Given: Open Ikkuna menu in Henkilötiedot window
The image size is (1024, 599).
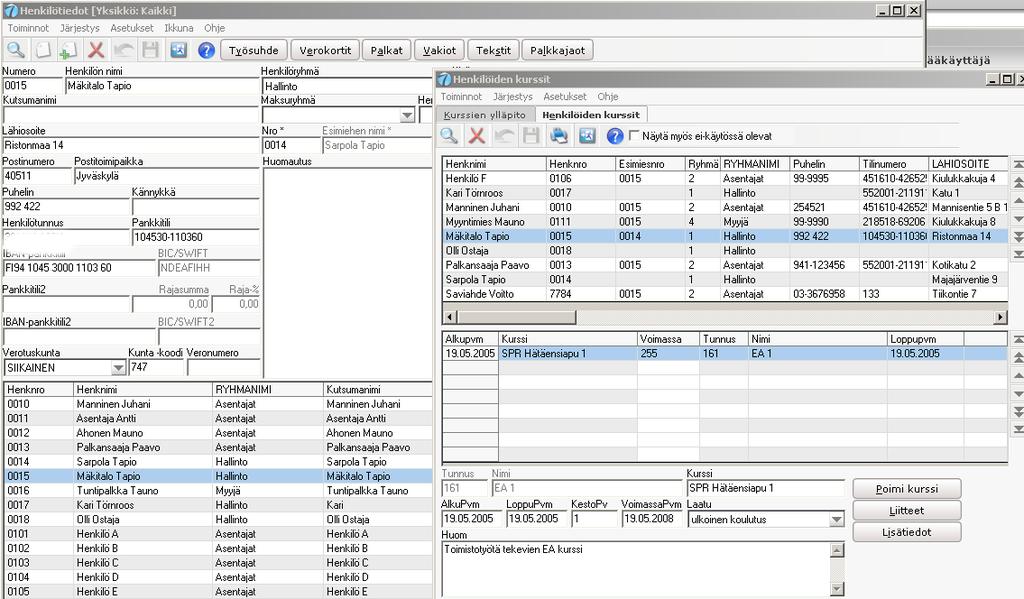Looking at the screenshot, I should click(179, 28).
